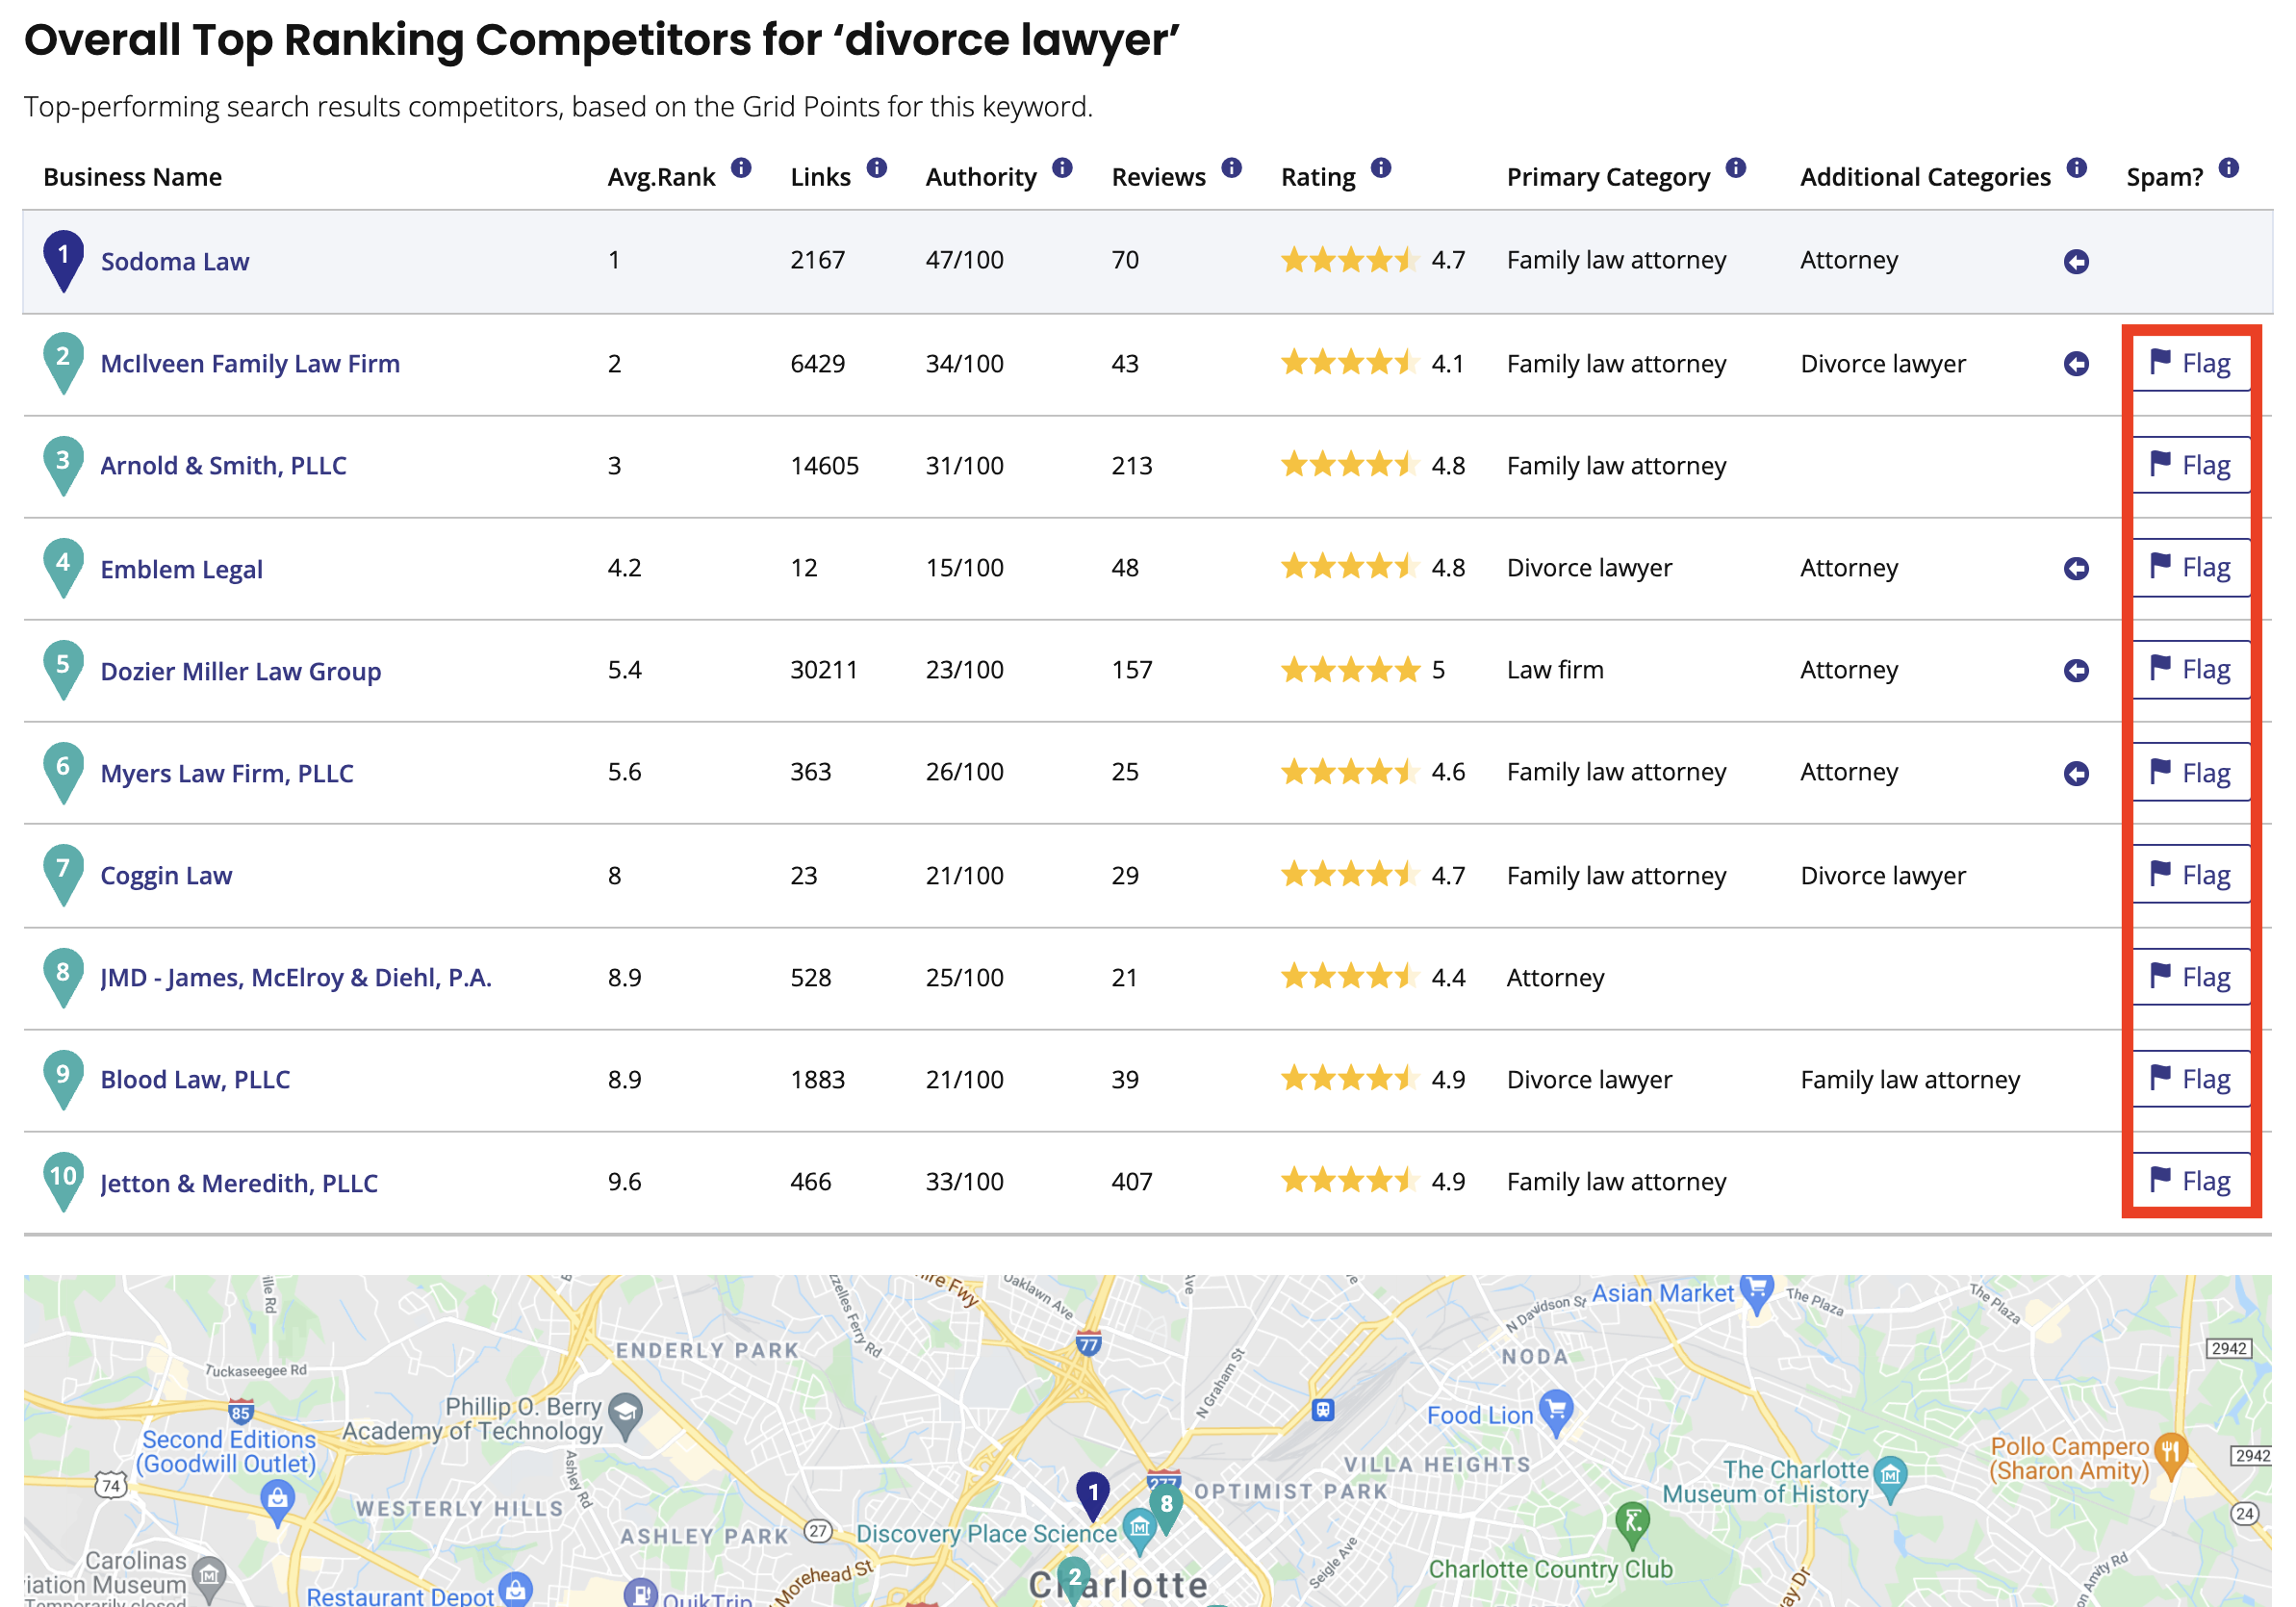Screen dimensions: 2296x1607
Task: Flag Jetton & Meredith, PLLC as spam
Action: point(2191,1181)
